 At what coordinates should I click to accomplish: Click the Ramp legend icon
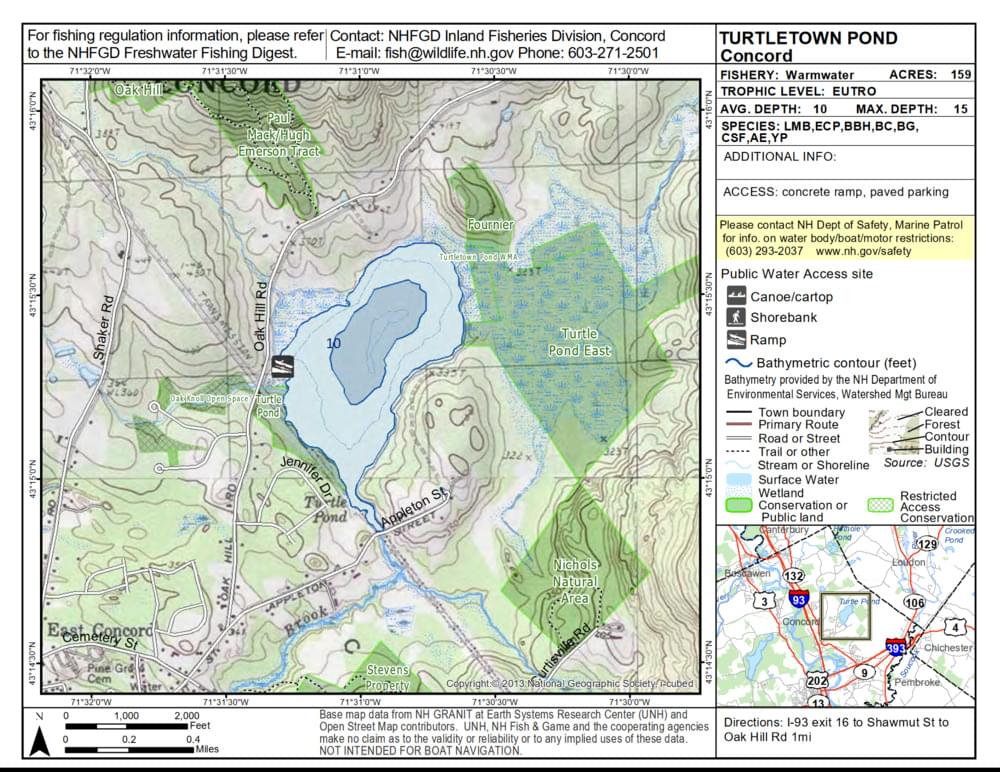pos(737,339)
